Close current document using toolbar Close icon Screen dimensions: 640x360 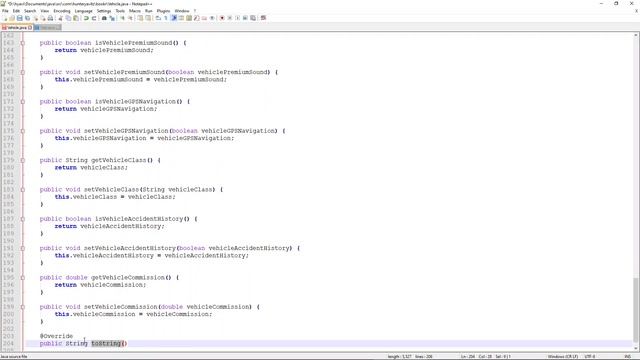[x=36, y=18]
